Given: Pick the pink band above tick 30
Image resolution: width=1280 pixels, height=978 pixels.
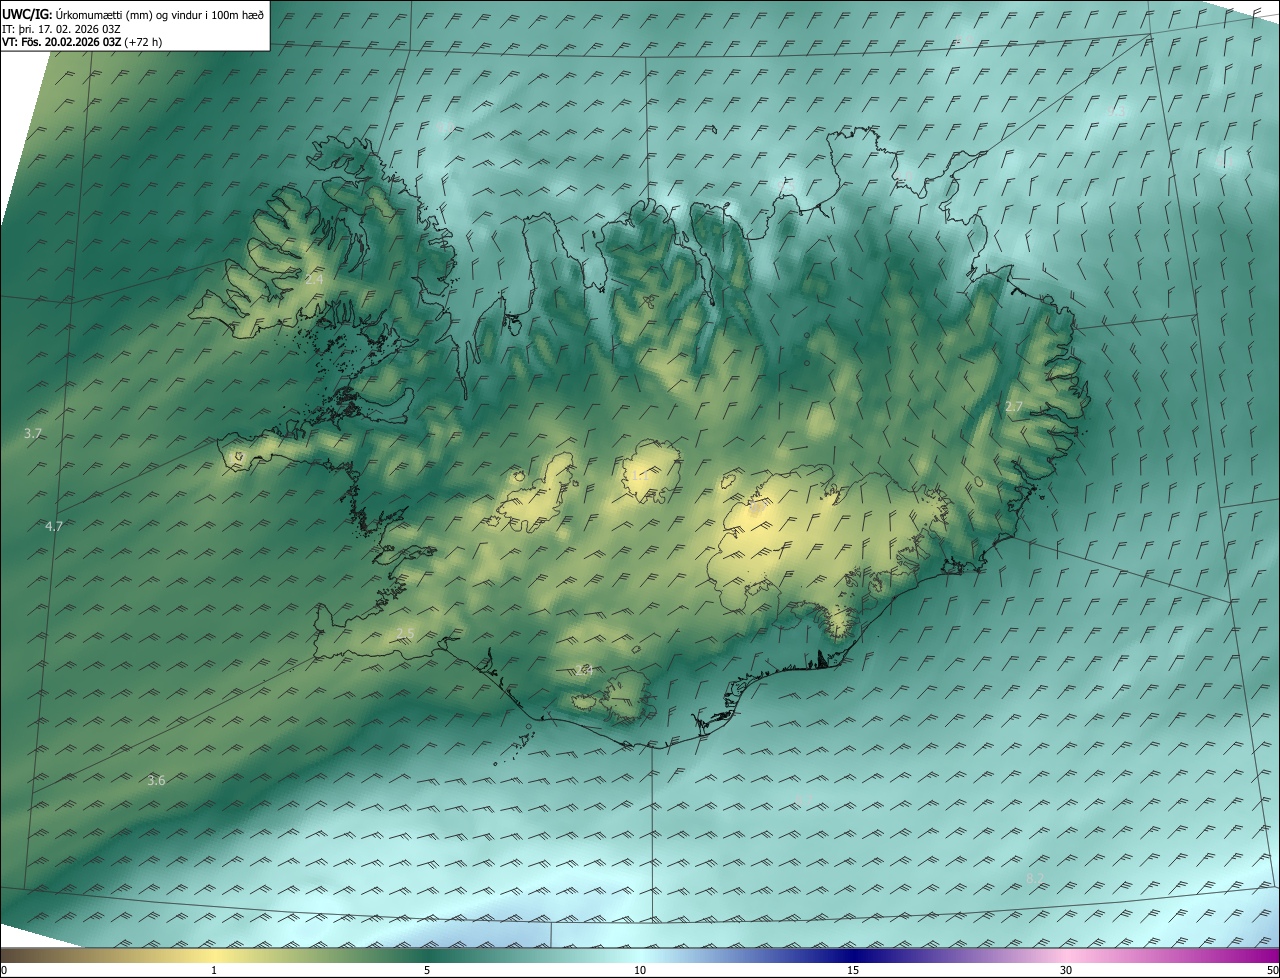Looking at the screenshot, I should point(1066,955).
